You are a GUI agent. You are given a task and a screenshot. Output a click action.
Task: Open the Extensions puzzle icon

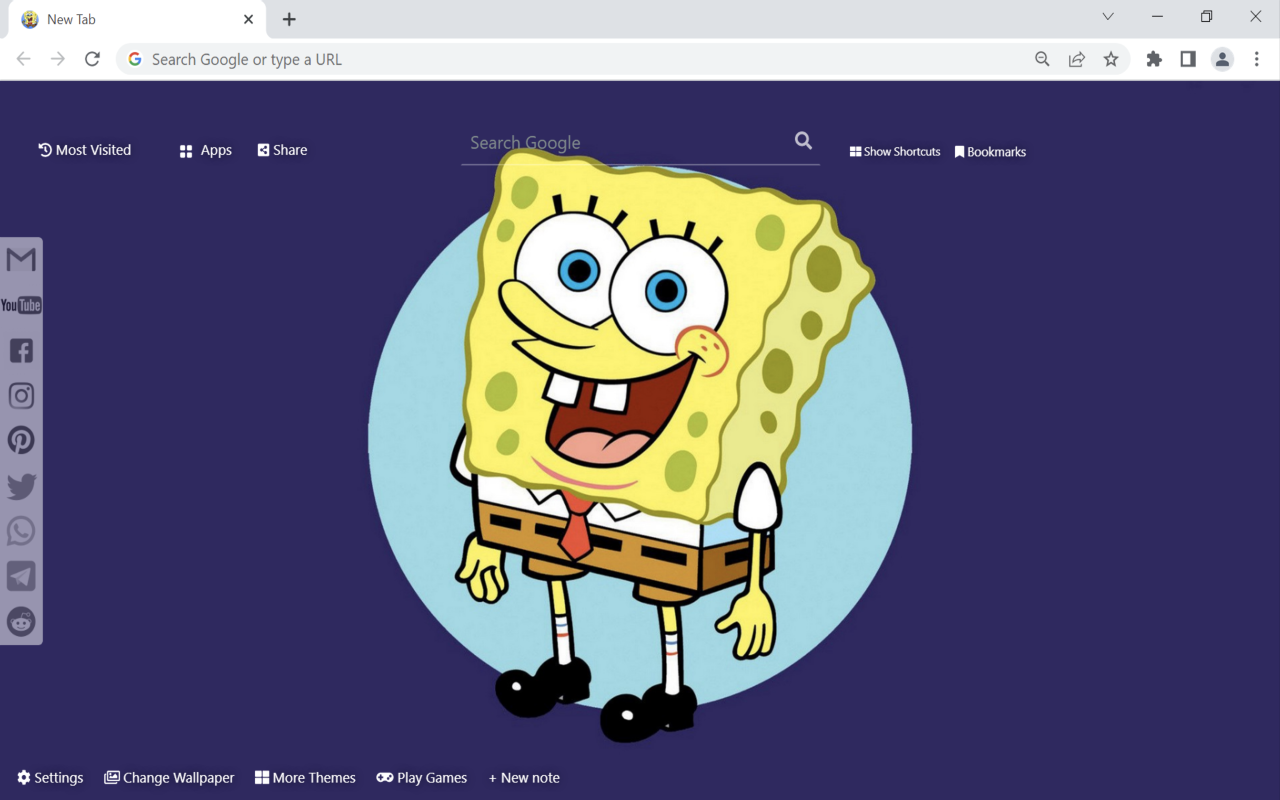pyautogui.click(x=1154, y=59)
